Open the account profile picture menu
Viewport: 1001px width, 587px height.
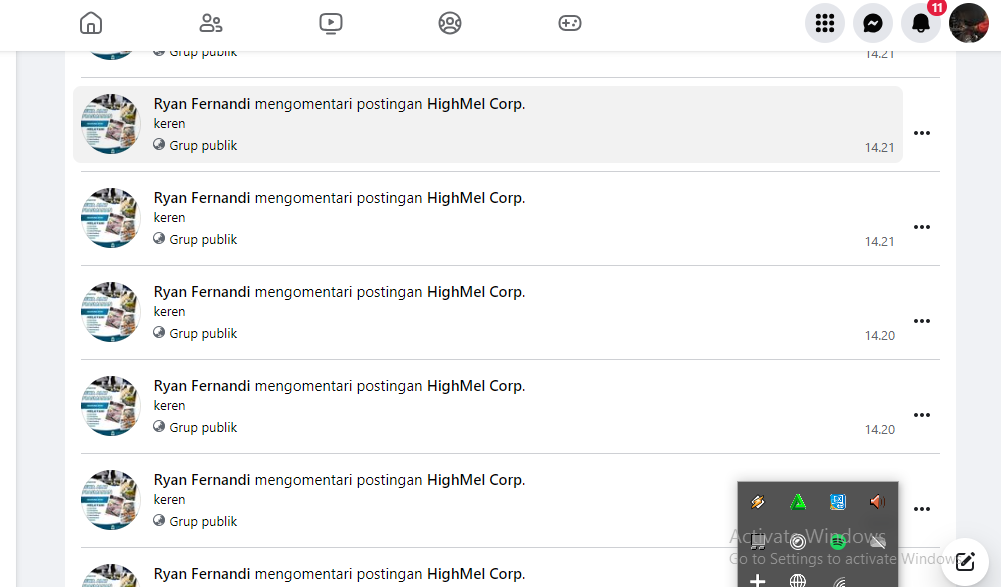click(x=968, y=23)
